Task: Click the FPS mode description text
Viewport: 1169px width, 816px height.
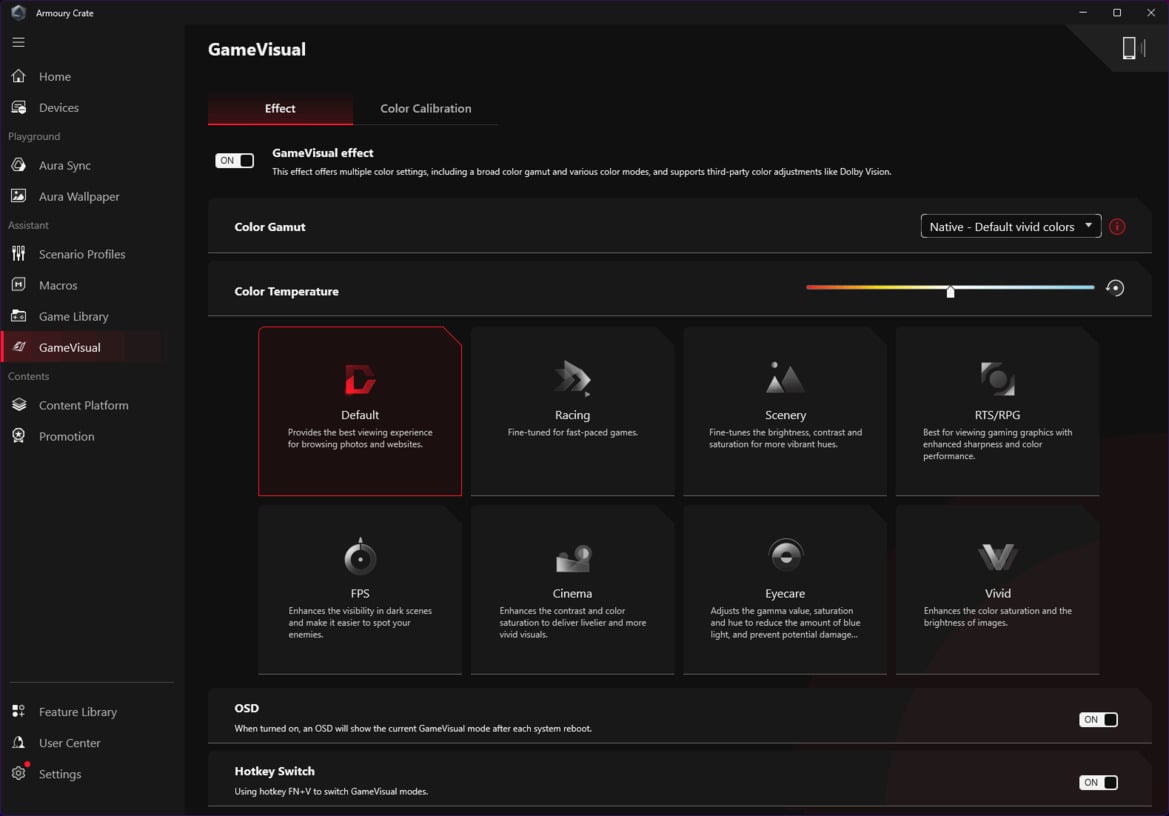Action: tap(360, 623)
